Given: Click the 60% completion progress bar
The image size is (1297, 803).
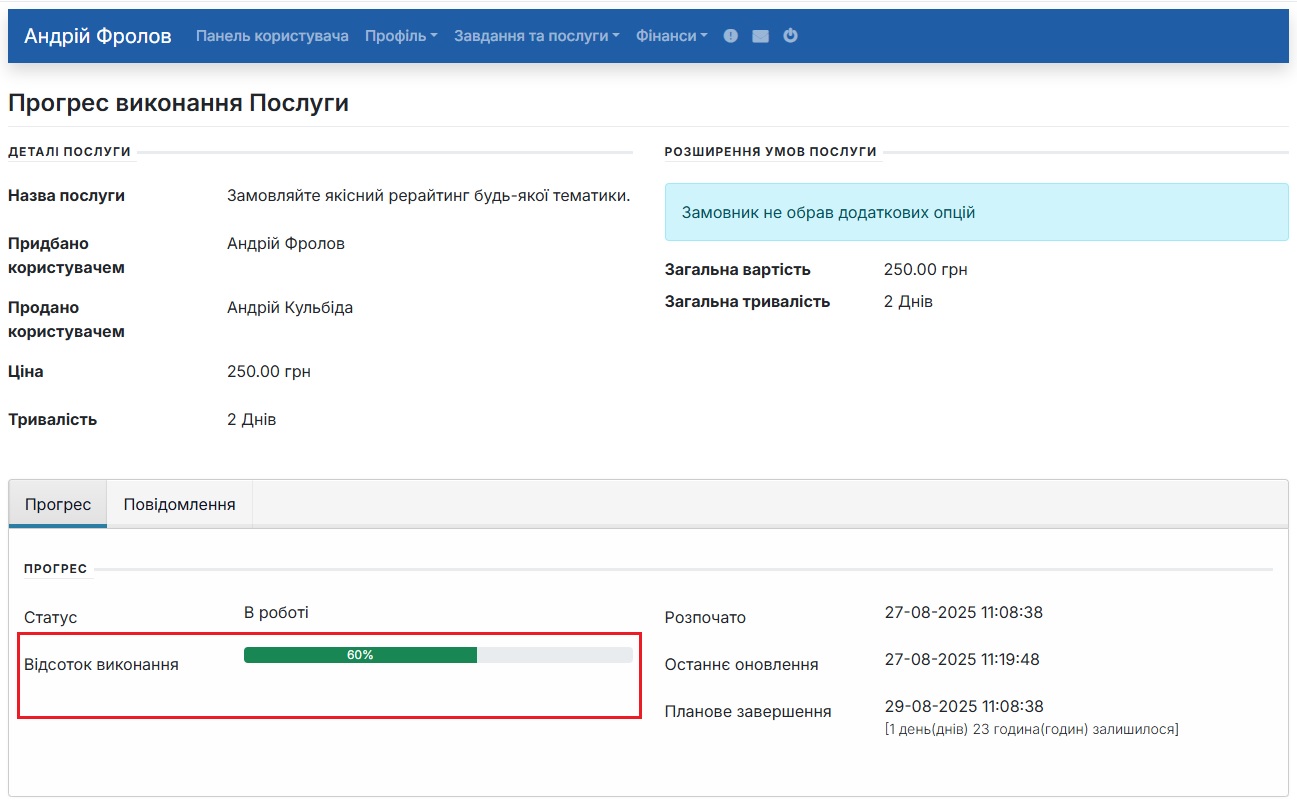Looking at the screenshot, I should pyautogui.click(x=438, y=655).
